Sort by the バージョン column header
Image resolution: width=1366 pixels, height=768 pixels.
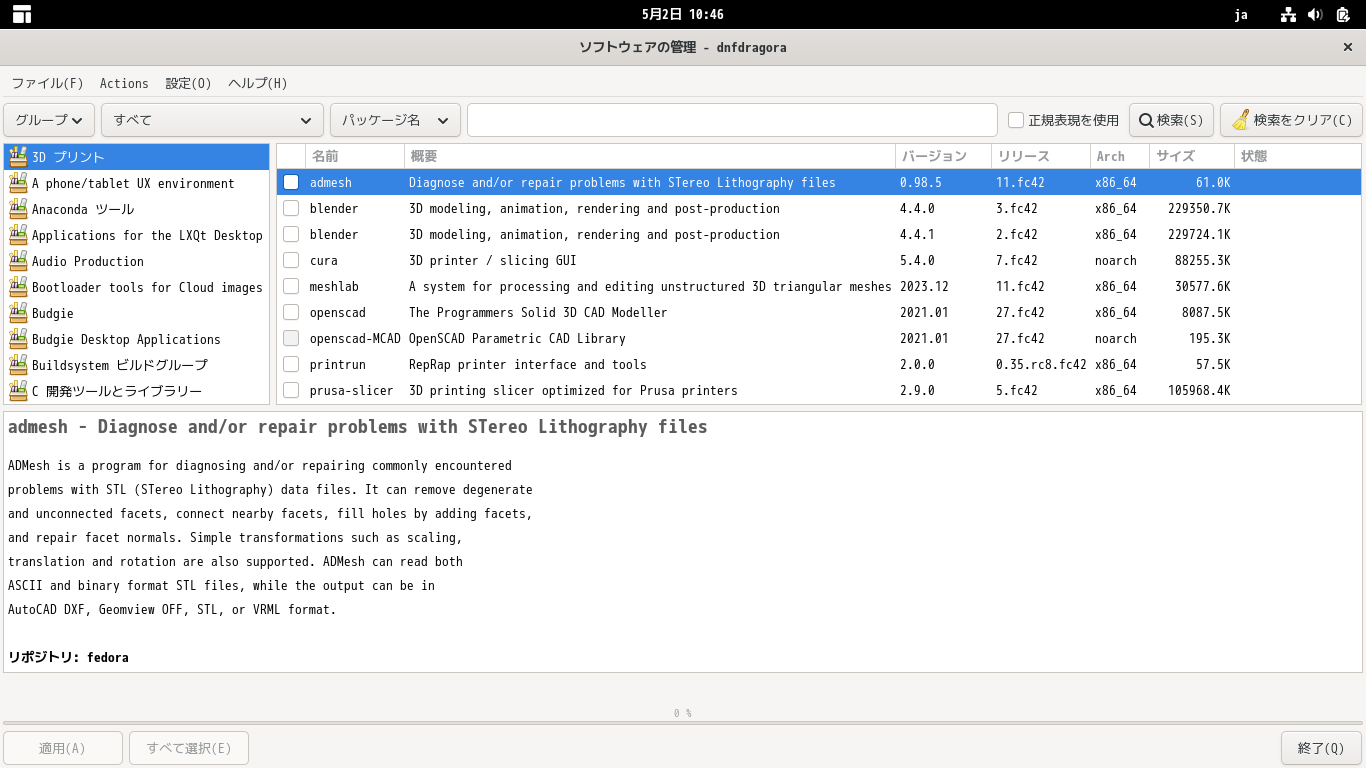coord(943,156)
